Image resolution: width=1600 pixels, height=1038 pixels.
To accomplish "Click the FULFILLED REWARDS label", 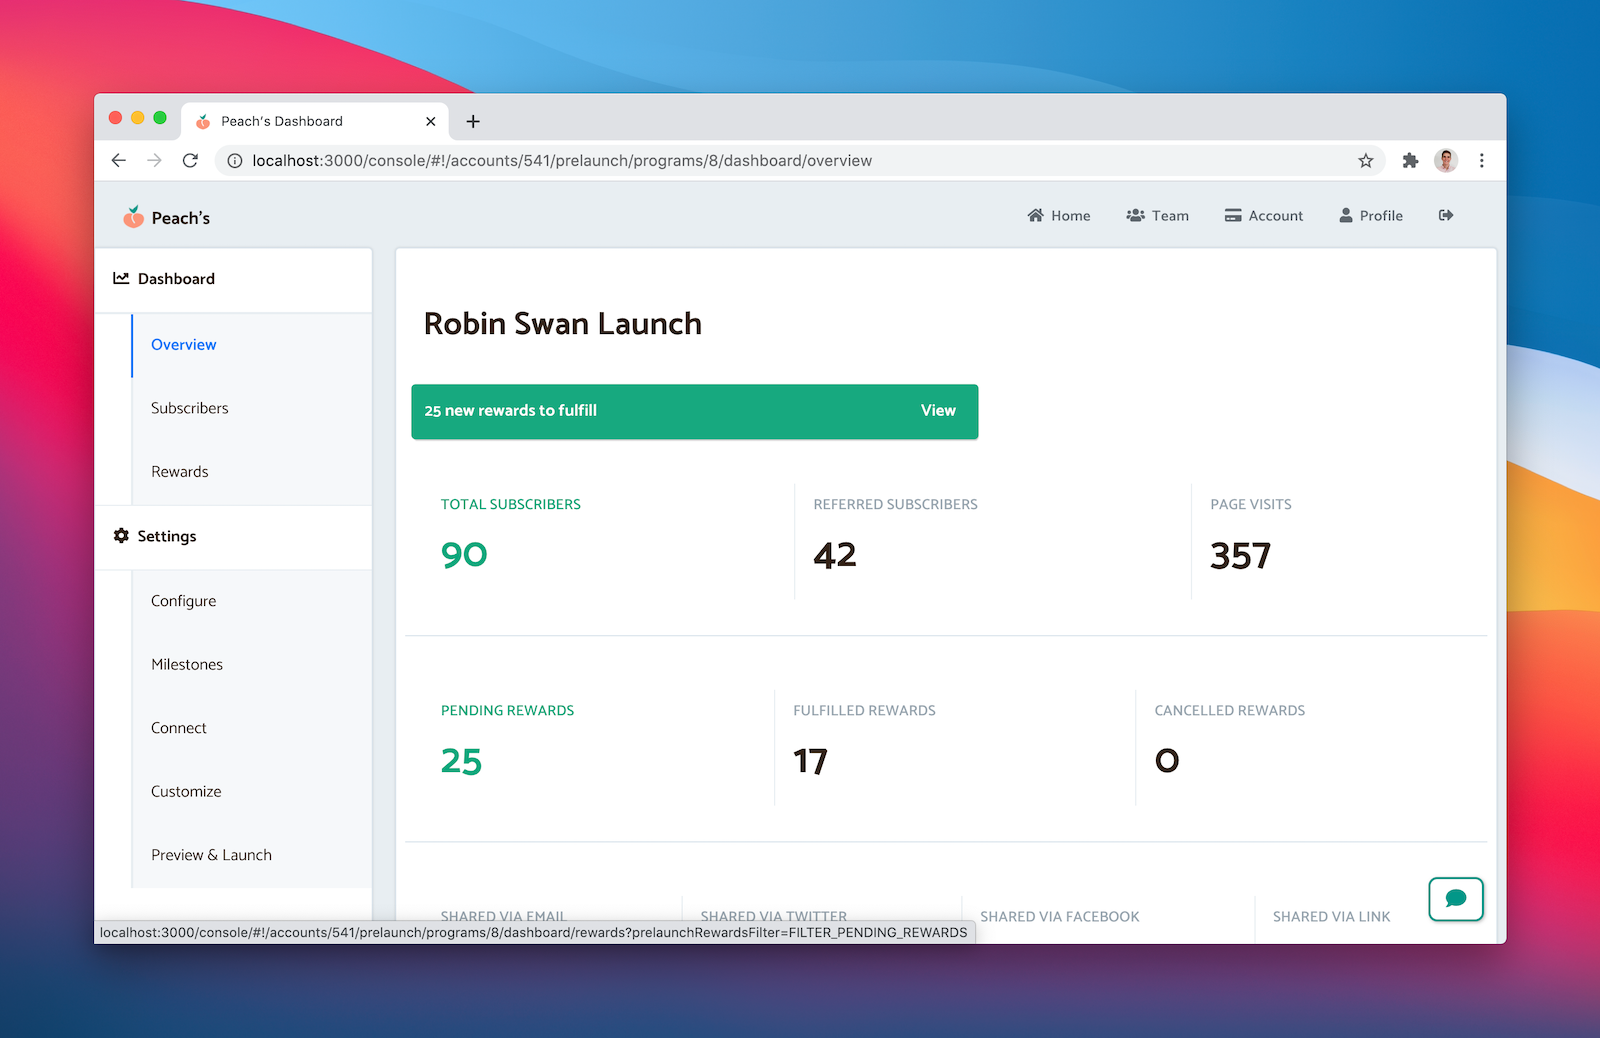I will 865,710.
